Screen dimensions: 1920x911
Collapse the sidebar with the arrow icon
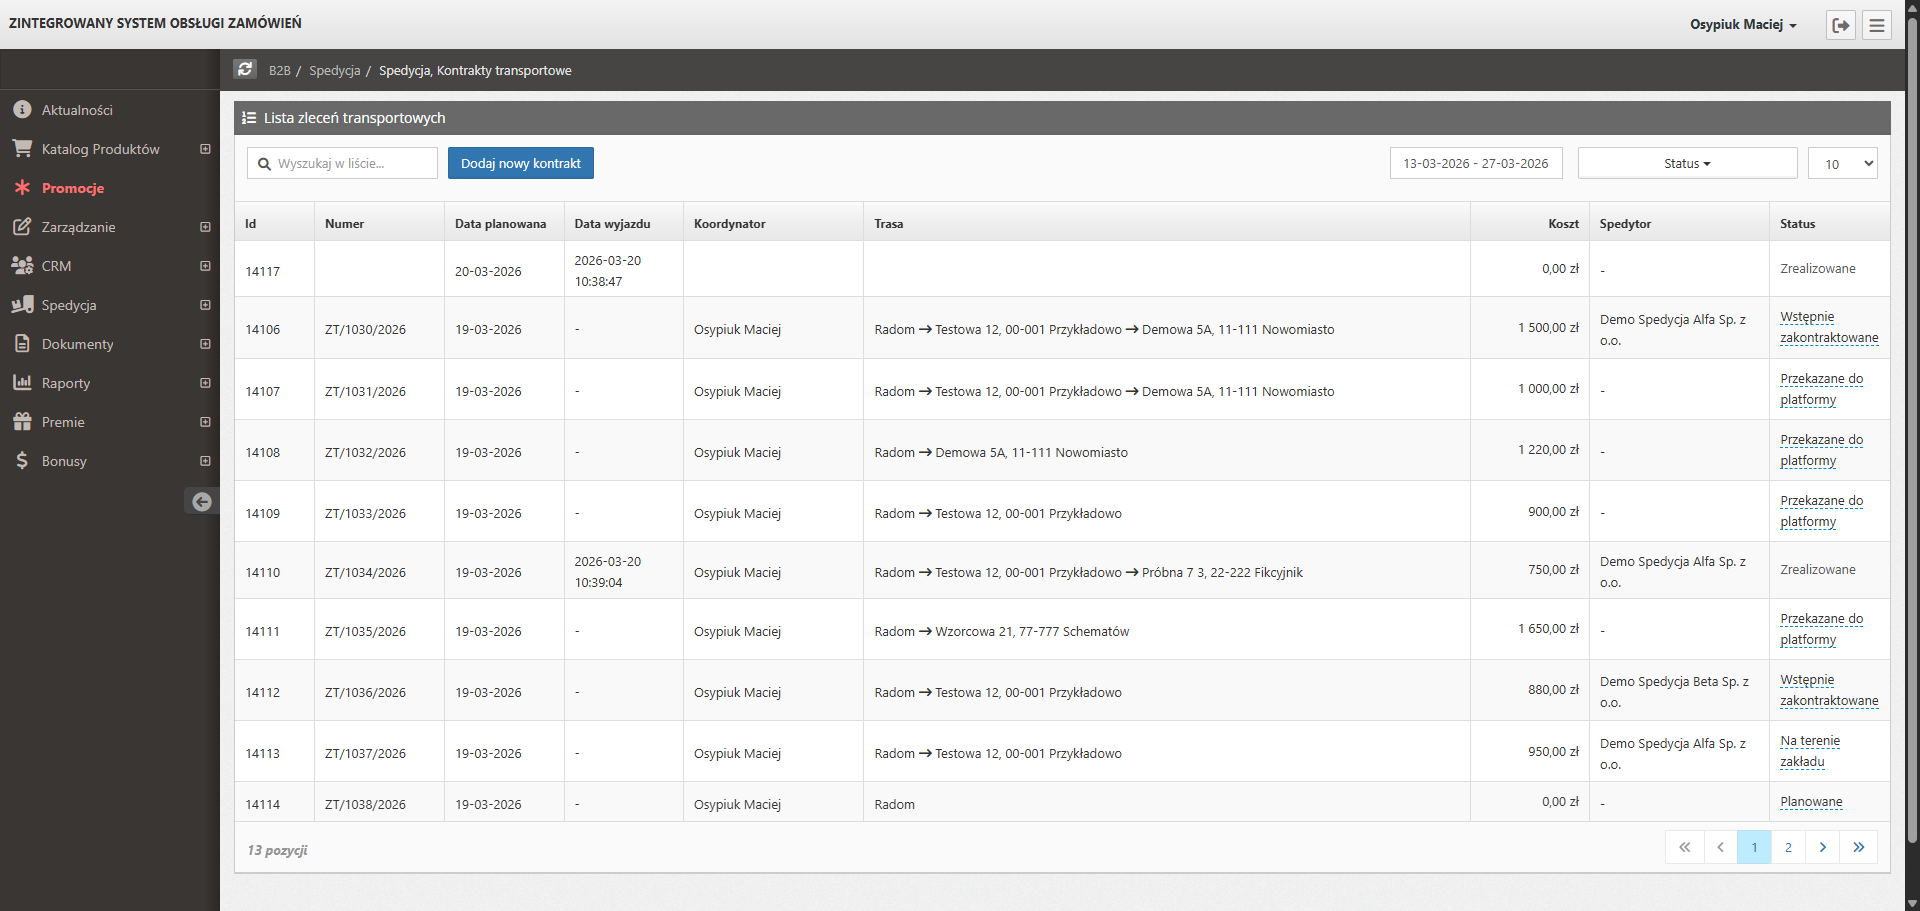click(202, 502)
